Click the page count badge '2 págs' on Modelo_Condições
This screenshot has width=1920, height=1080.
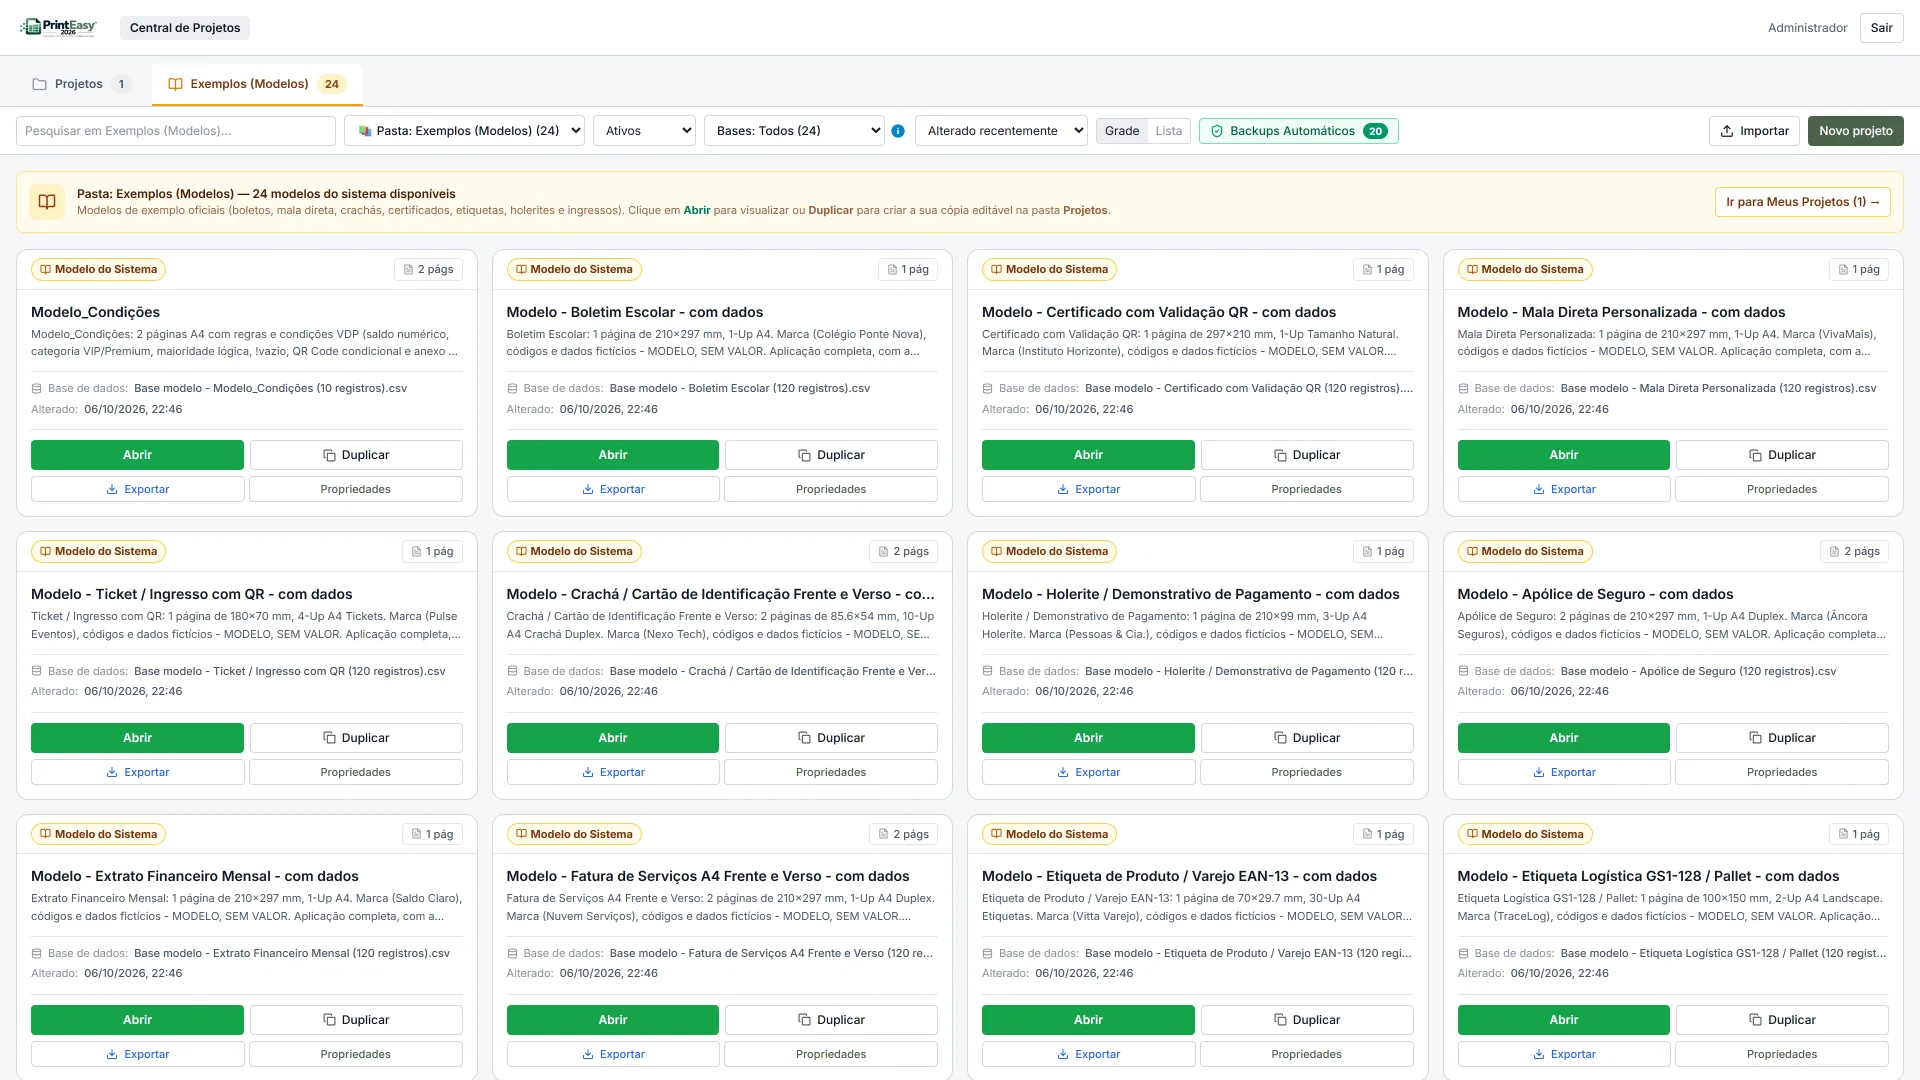[428, 269]
